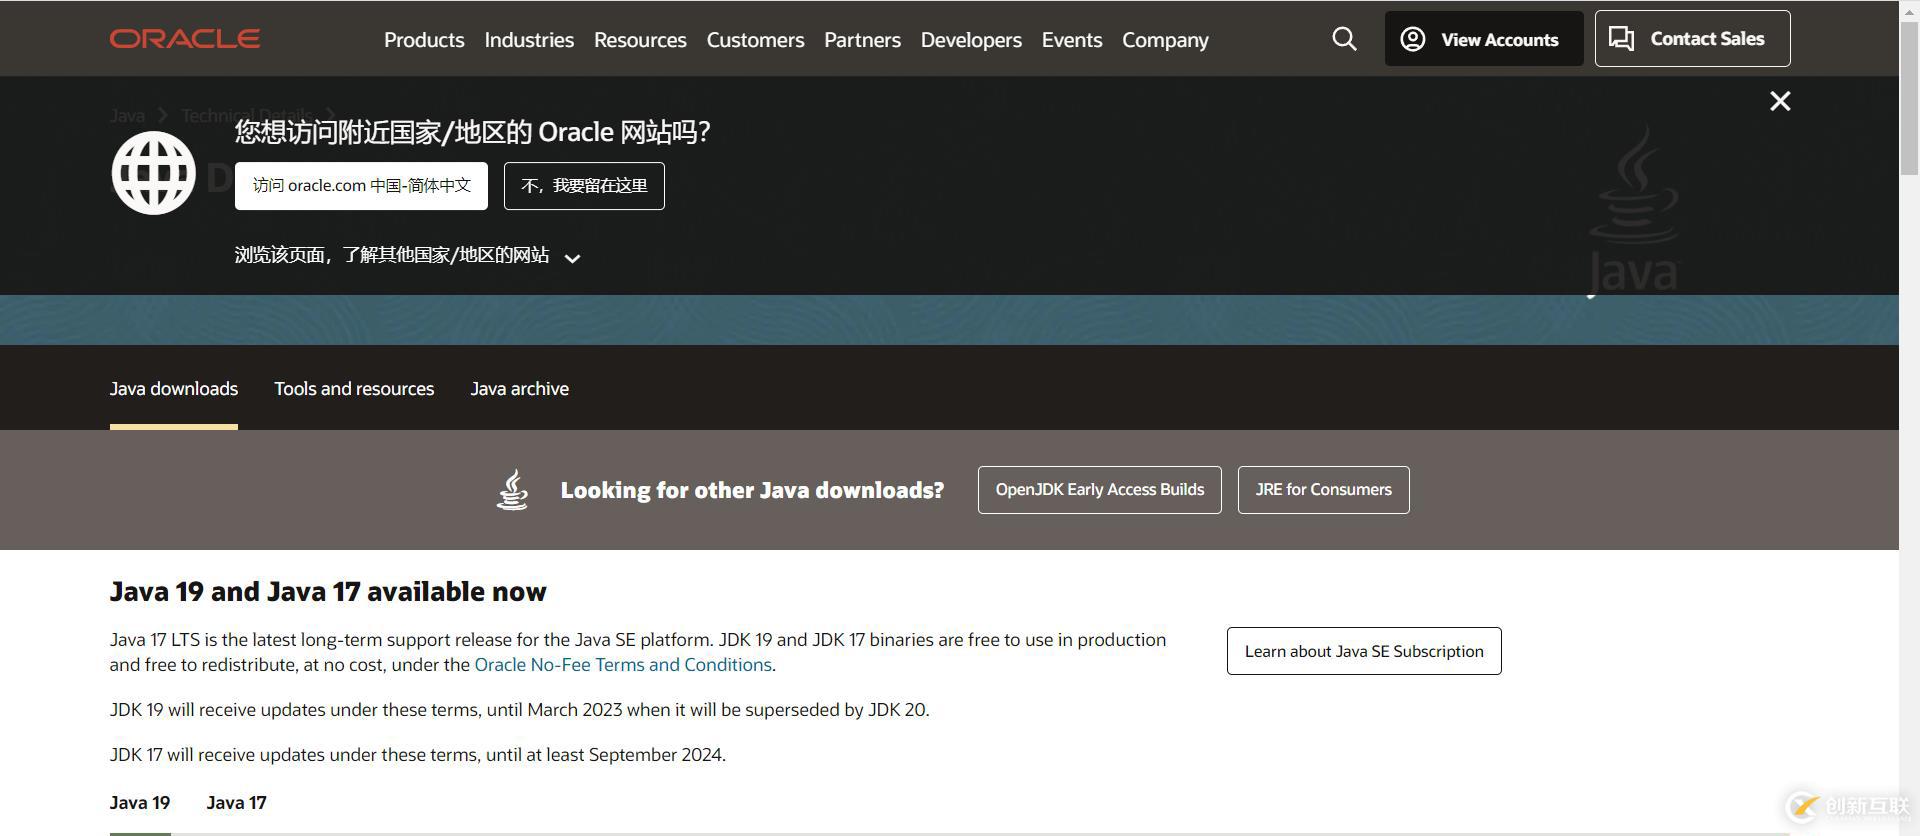Open View Accounts menu

1483,39
